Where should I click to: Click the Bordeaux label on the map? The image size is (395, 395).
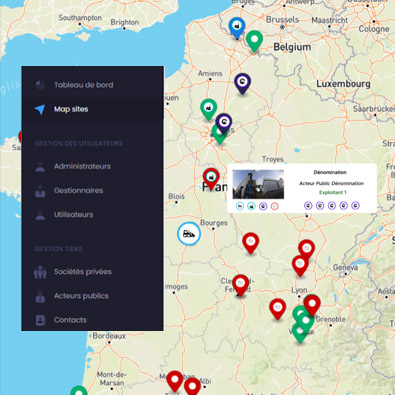tap(109, 336)
